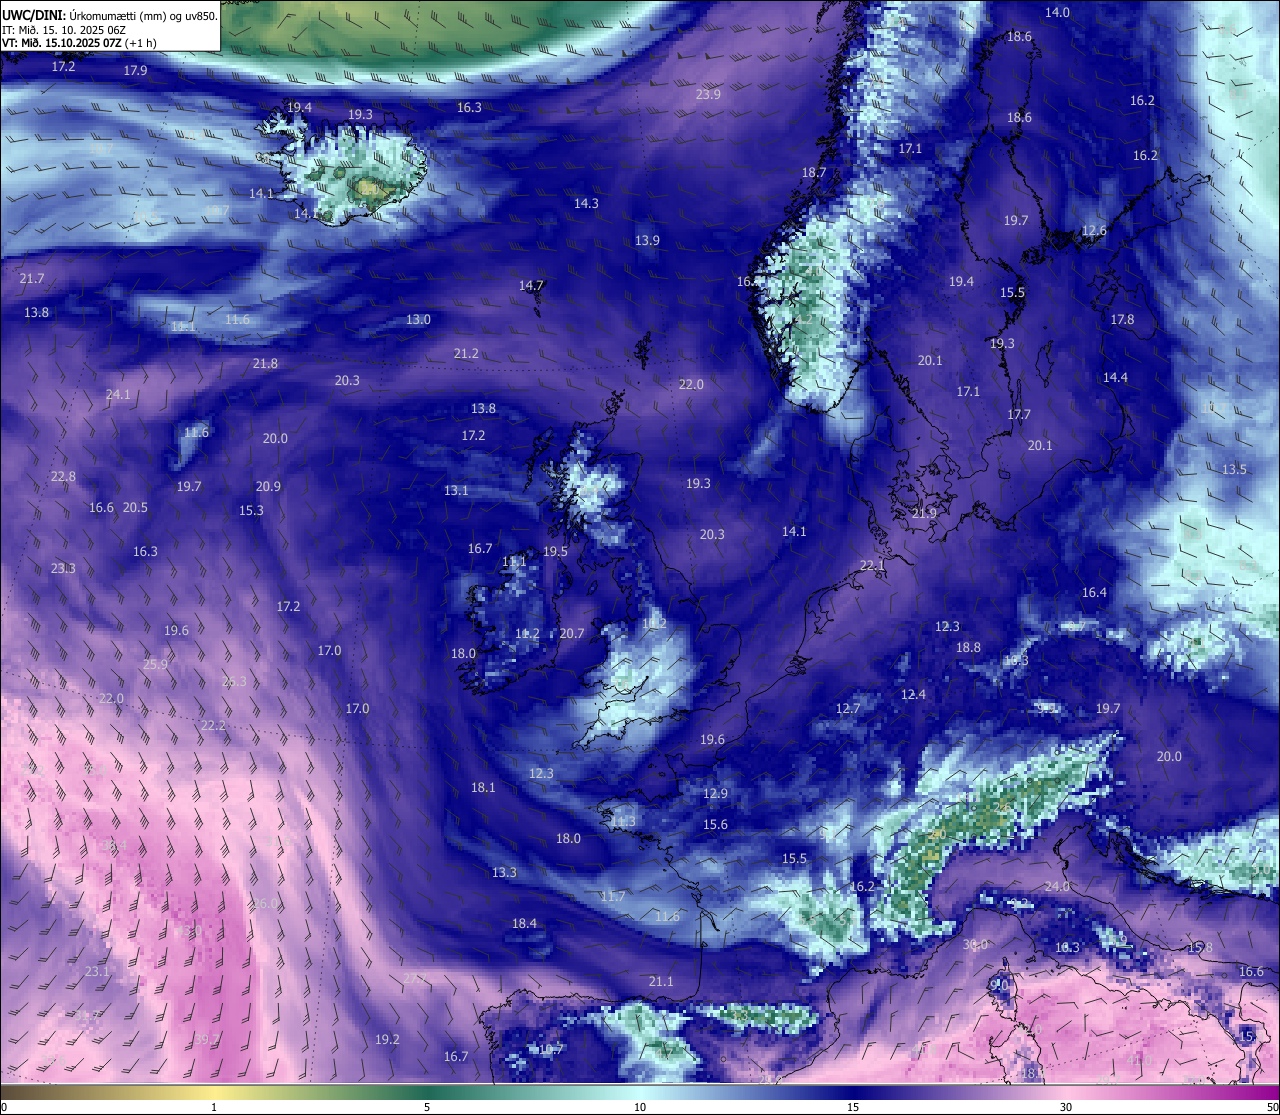Screen dimensions: 1280x1115
Task: Select the 13.9 map value
Action: click(x=647, y=240)
